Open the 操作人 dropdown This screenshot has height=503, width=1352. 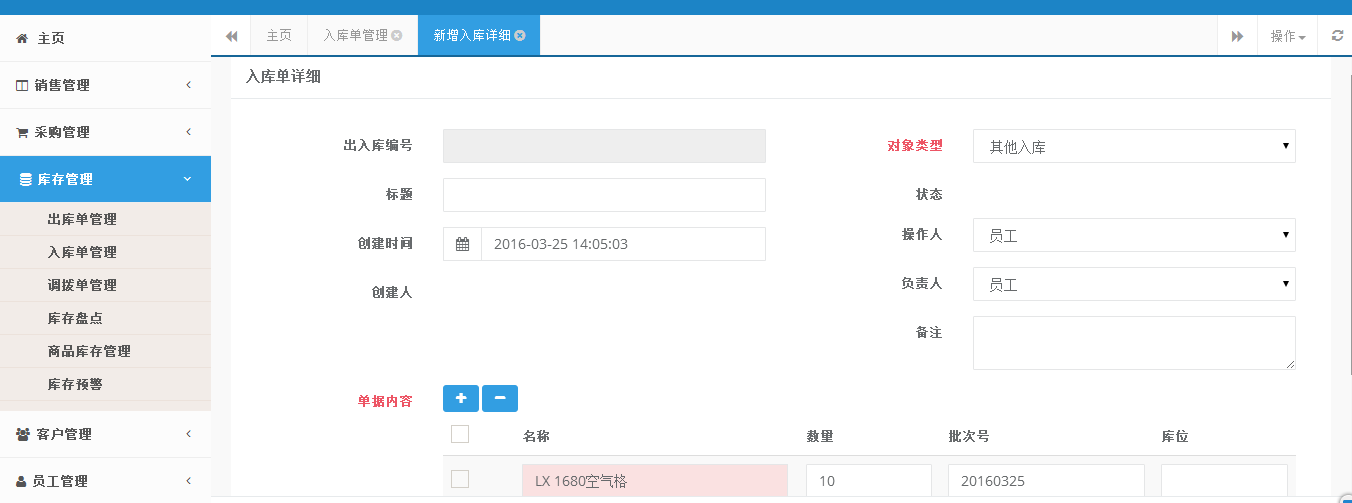pos(1134,235)
